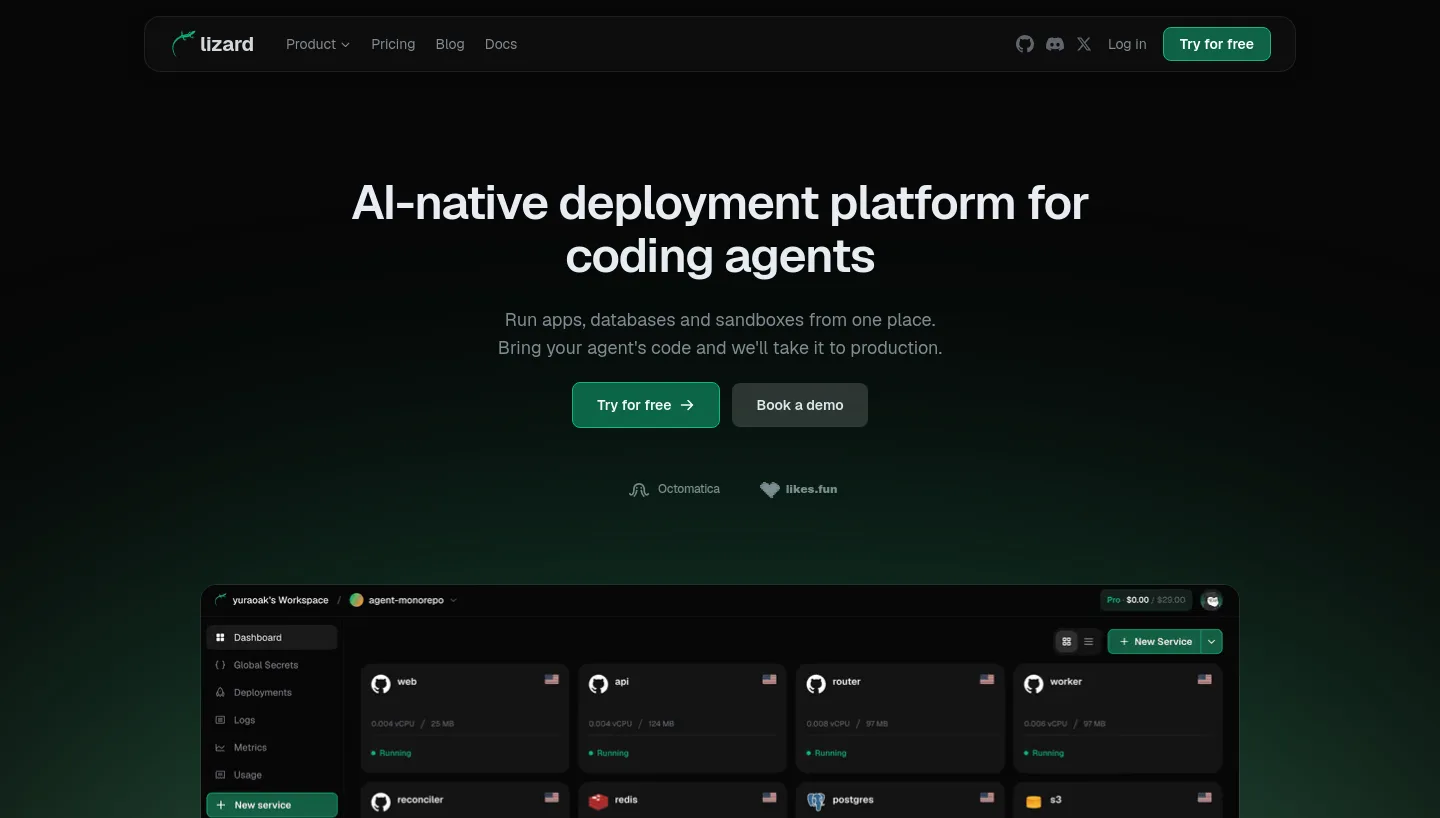Click the reconciler service name
The height and width of the screenshot is (818, 1440).
[x=420, y=800]
